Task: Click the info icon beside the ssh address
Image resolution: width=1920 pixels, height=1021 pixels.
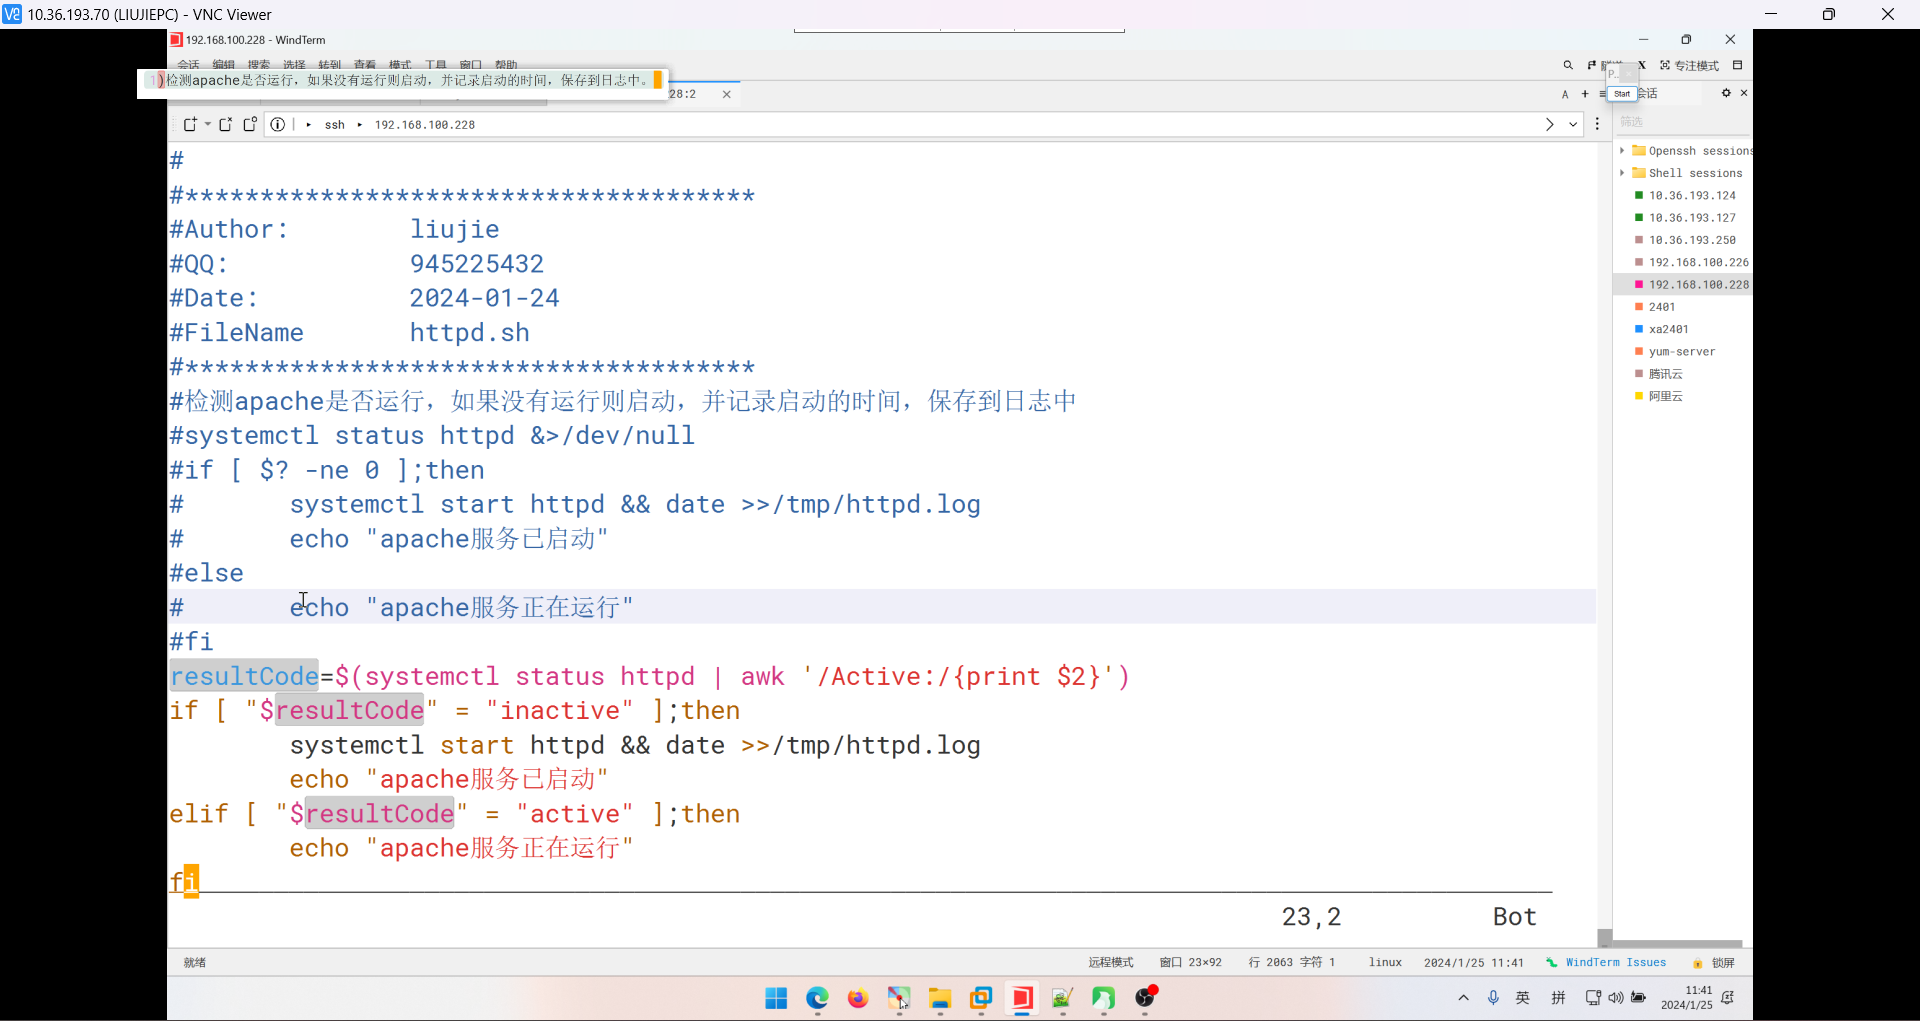Action: (x=278, y=124)
